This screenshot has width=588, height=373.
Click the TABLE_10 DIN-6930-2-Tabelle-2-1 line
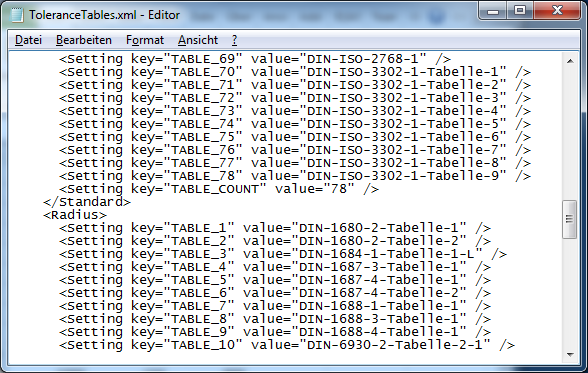pos(287,345)
